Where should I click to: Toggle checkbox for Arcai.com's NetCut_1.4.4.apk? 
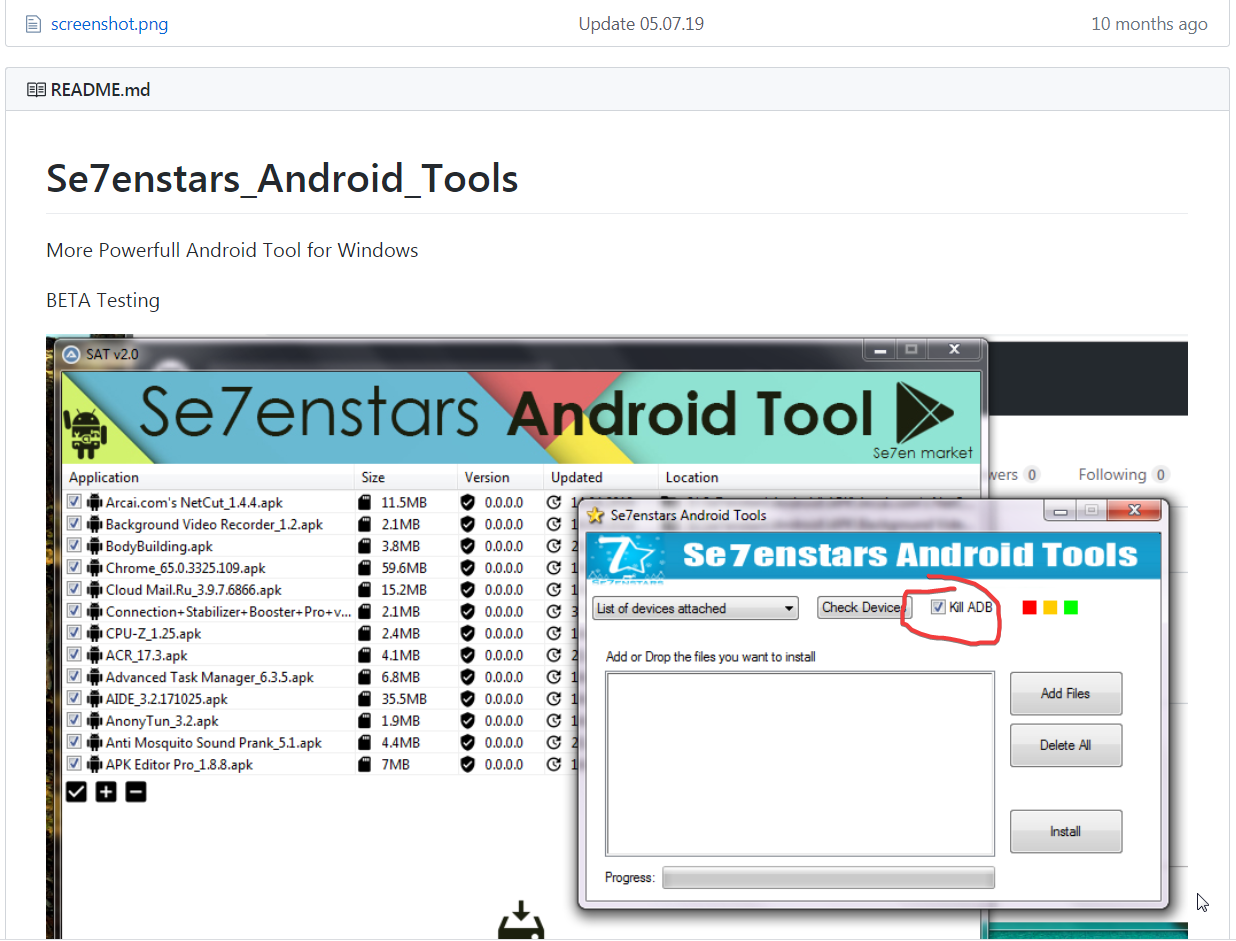(x=74, y=501)
